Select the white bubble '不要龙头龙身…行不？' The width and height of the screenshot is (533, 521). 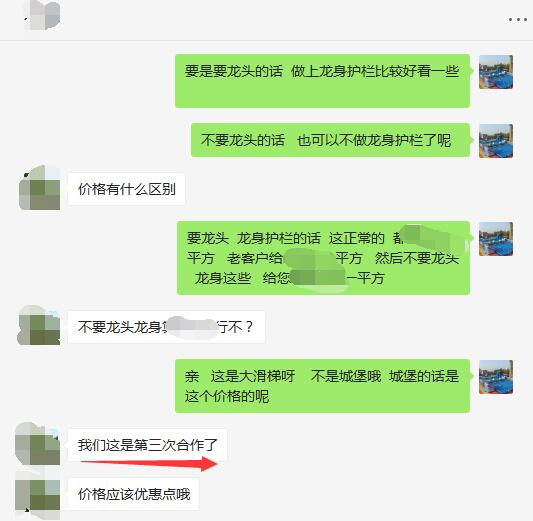pos(166,327)
